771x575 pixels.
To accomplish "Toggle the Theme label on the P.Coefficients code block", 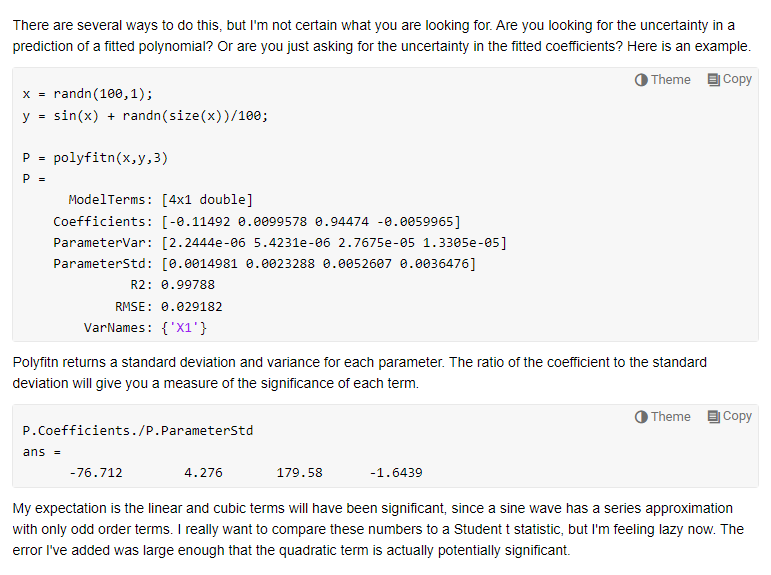I will pos(670,417).
